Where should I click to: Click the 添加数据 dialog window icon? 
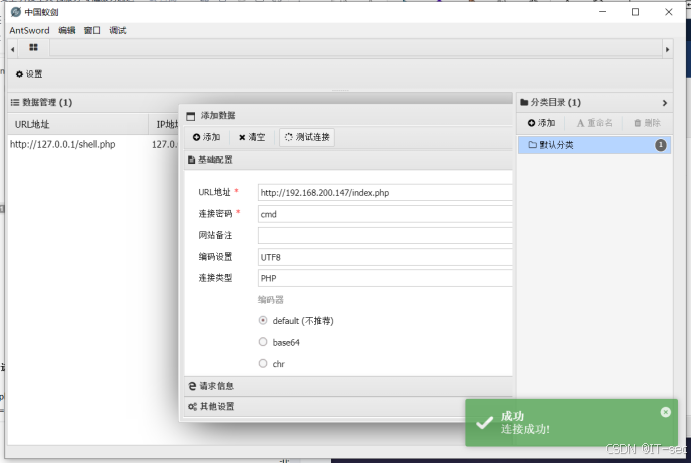point(191,116)
